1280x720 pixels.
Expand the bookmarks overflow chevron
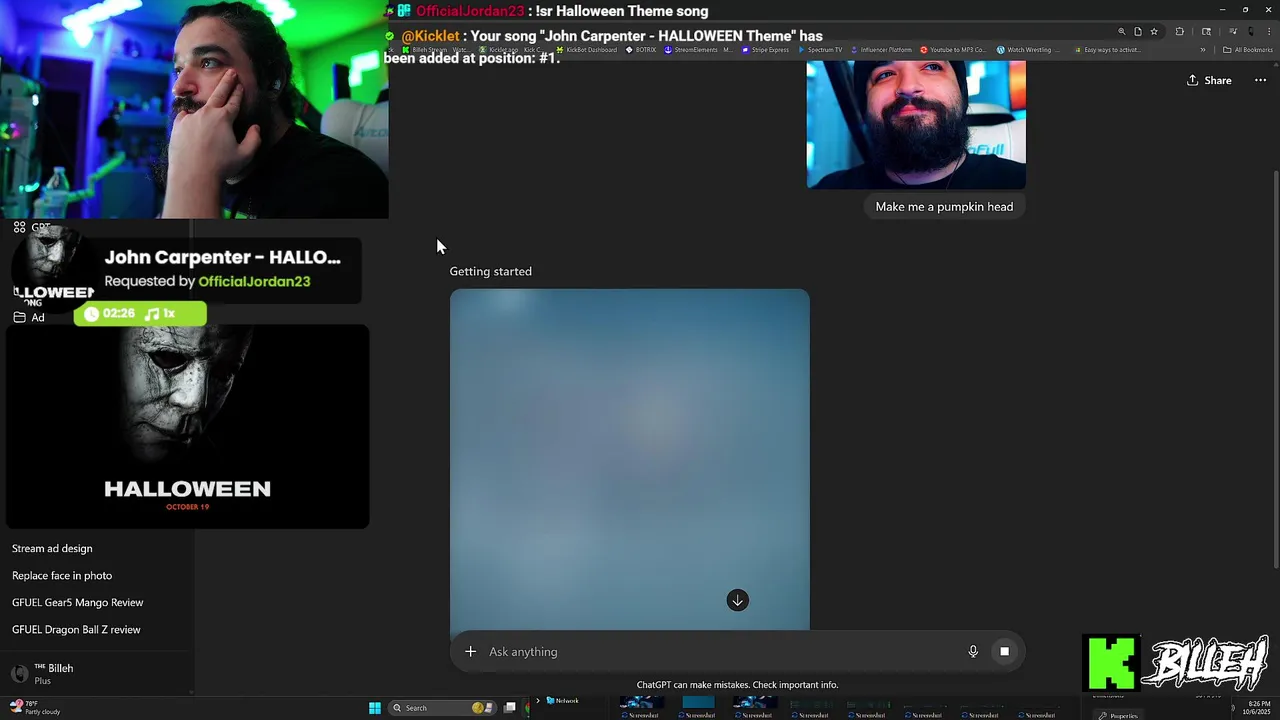tap(1203, 50)
